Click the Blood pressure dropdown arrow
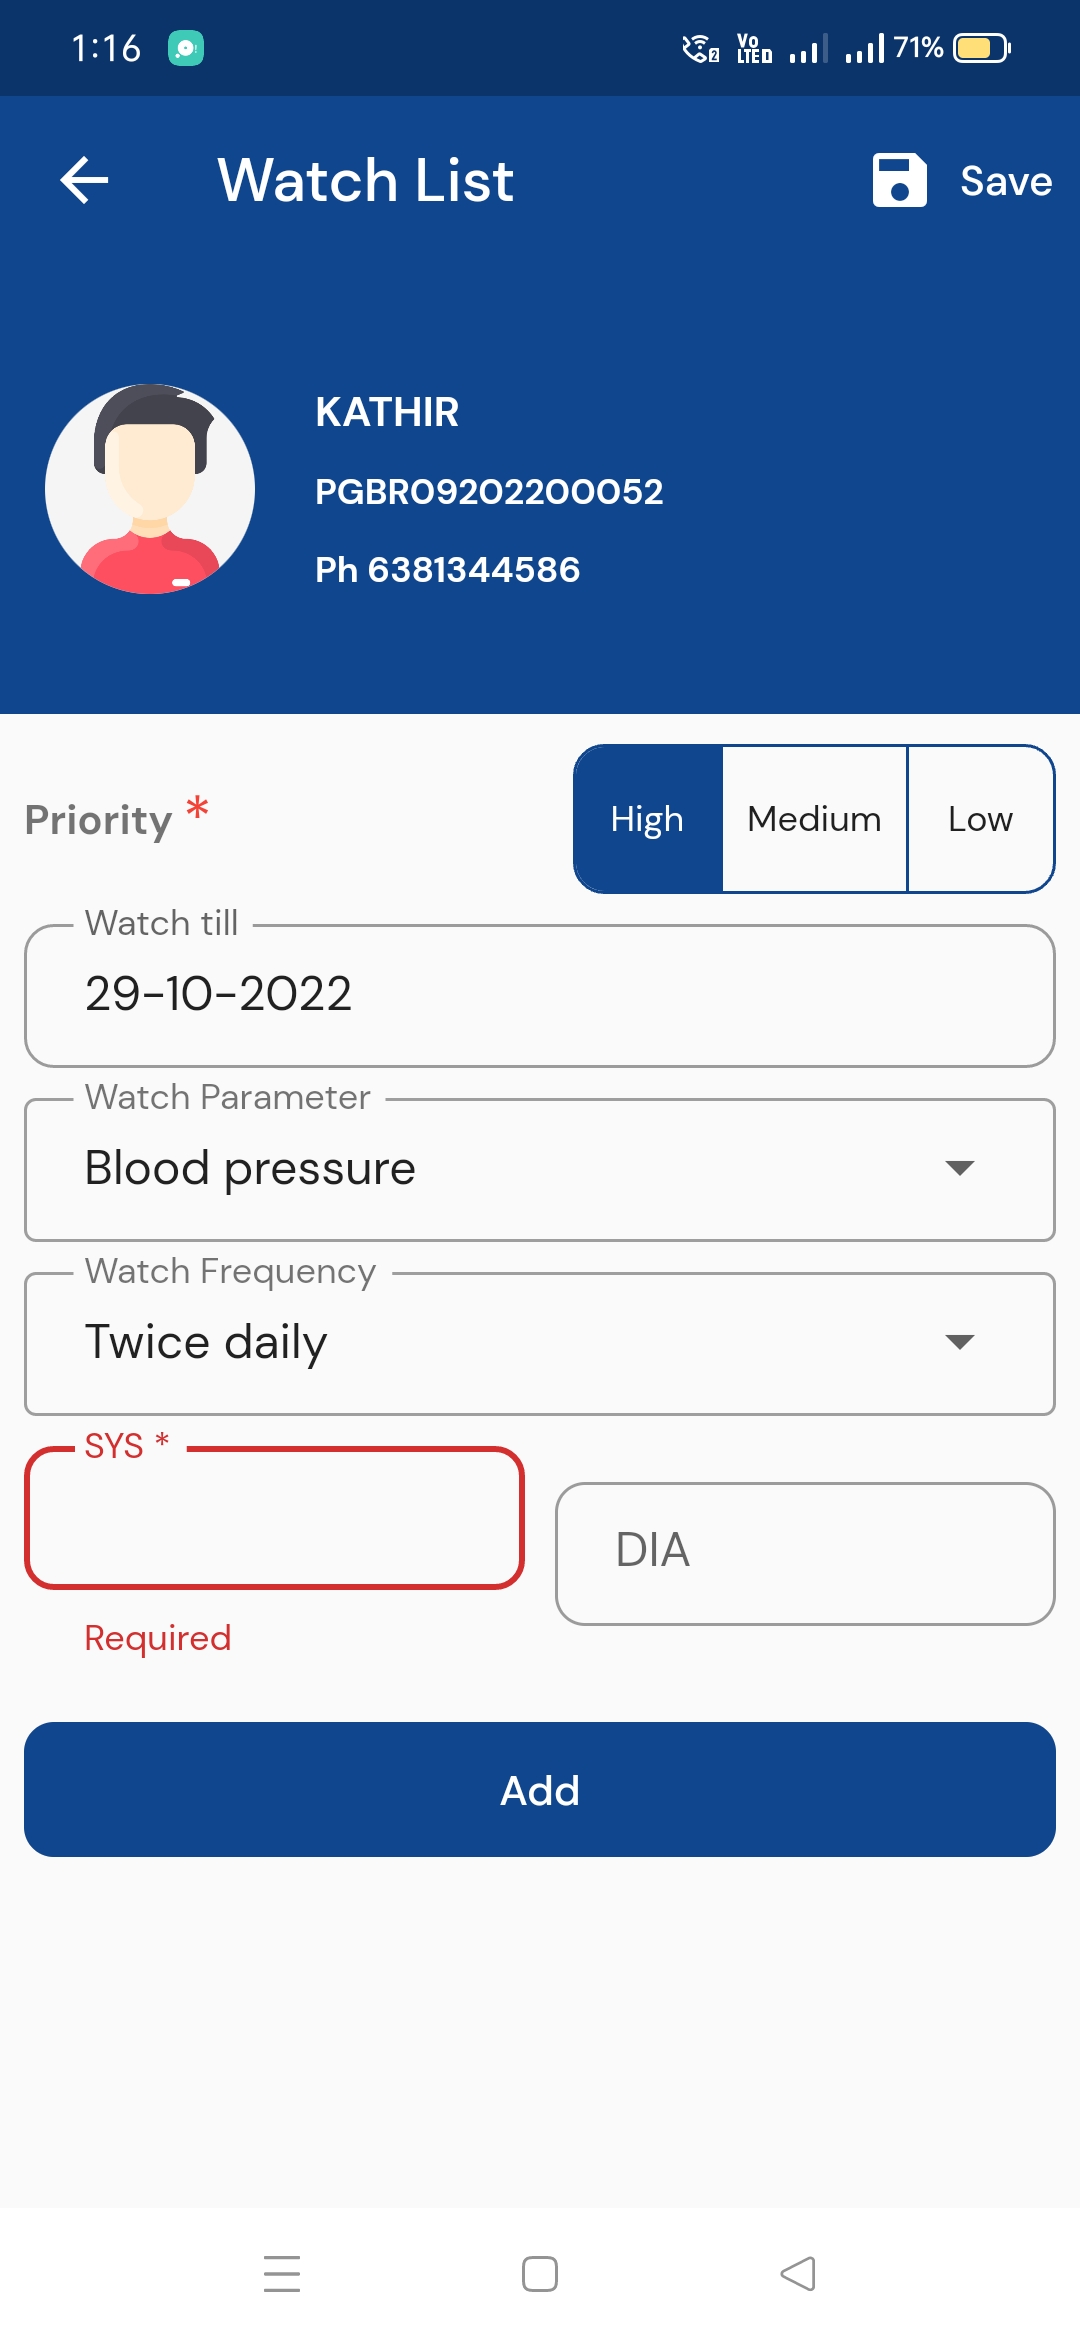This screenshot has height=2340, width=1080. coord(959,1169)
